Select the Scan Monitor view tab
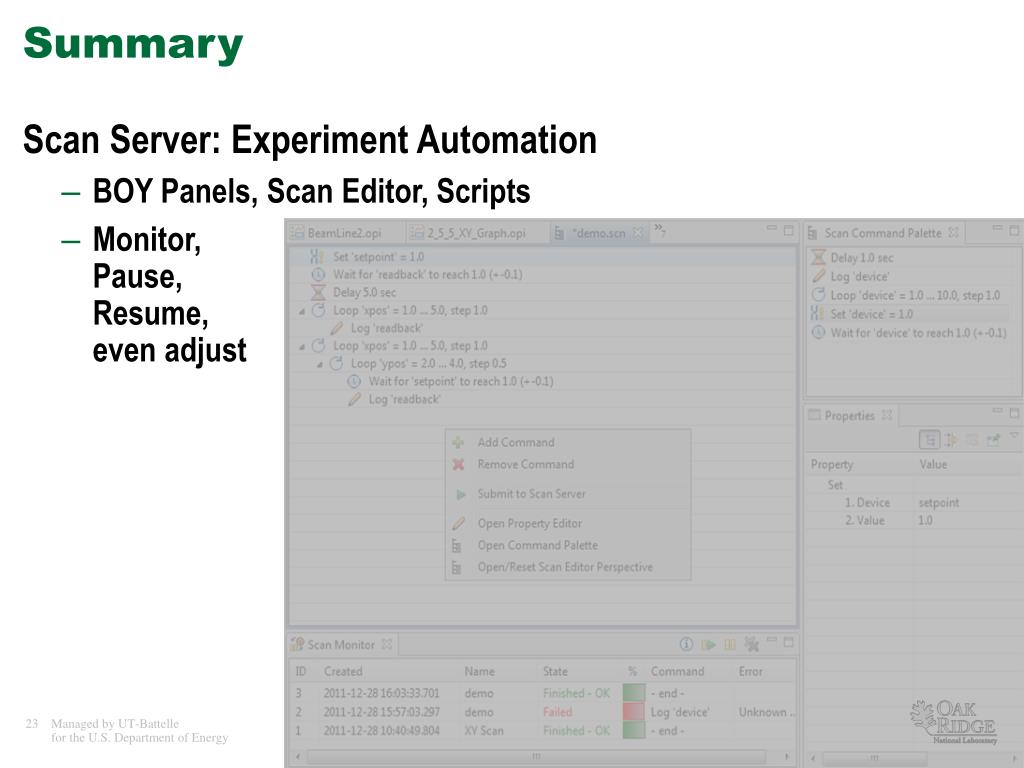This screenshot has height=768, width=1024. point(341,645)
